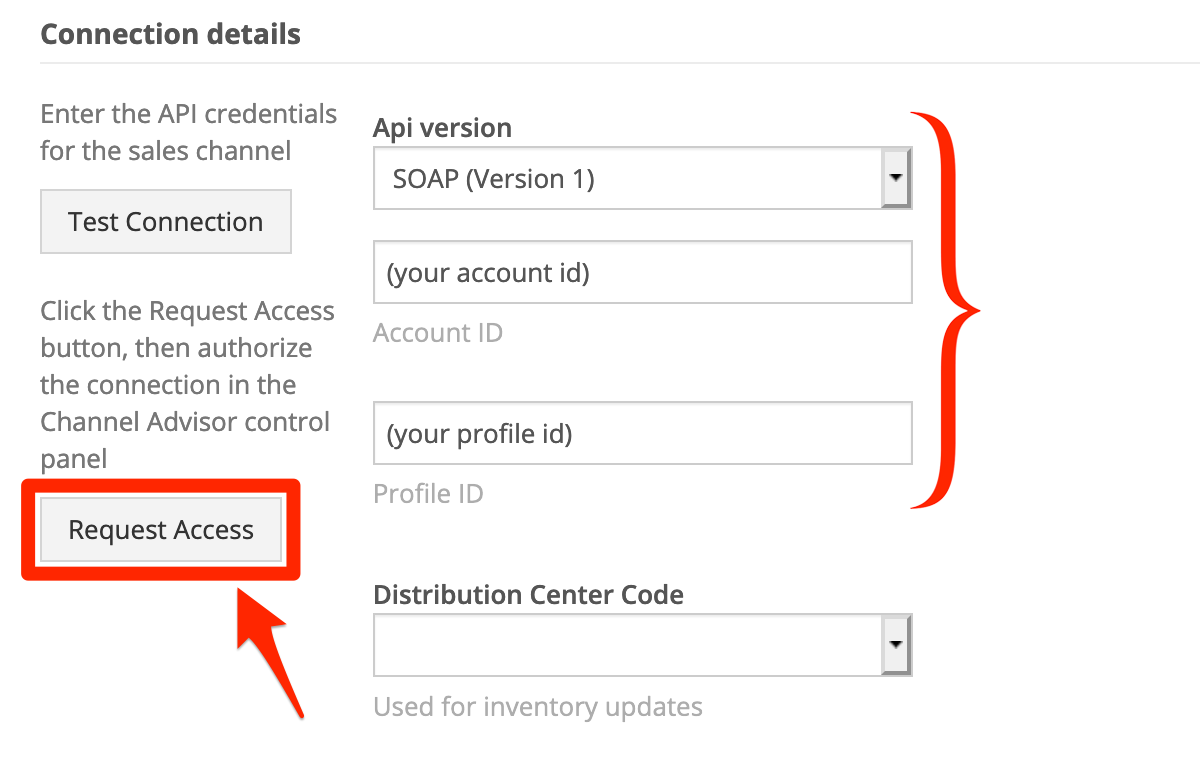This screenshot has height=768, width=1200.
Task: Click the 'Enter the API credentials' instruction text
Action: pyautogui.click(x=189, y=132)
